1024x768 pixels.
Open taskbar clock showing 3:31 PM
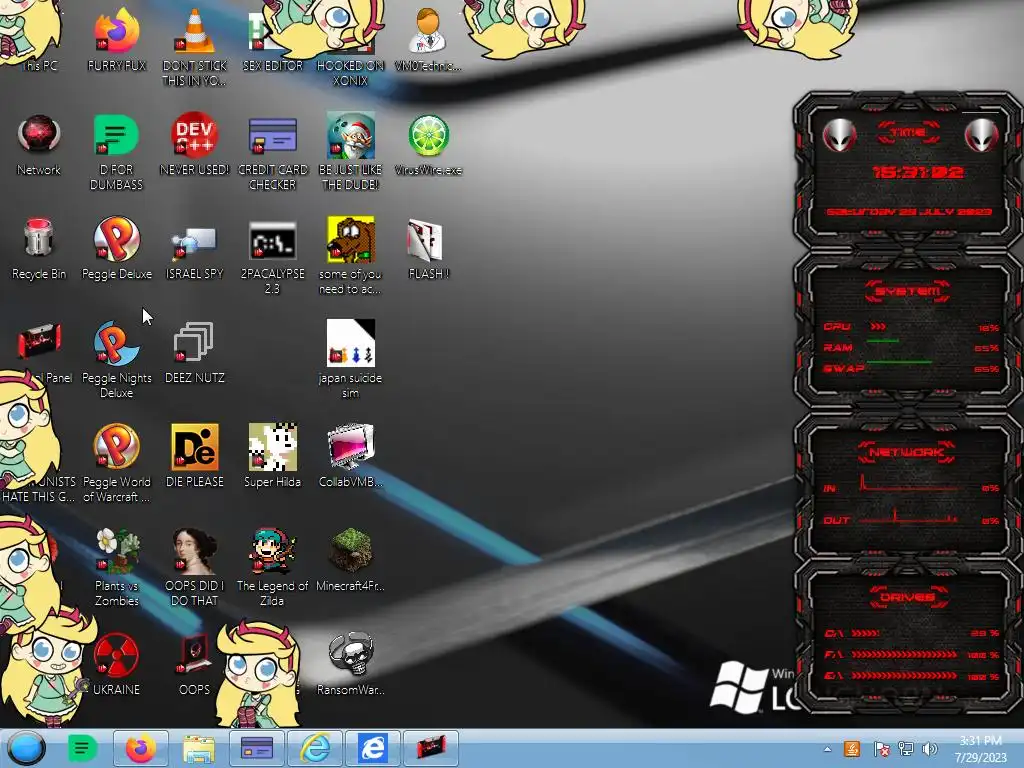click(980, 749)
